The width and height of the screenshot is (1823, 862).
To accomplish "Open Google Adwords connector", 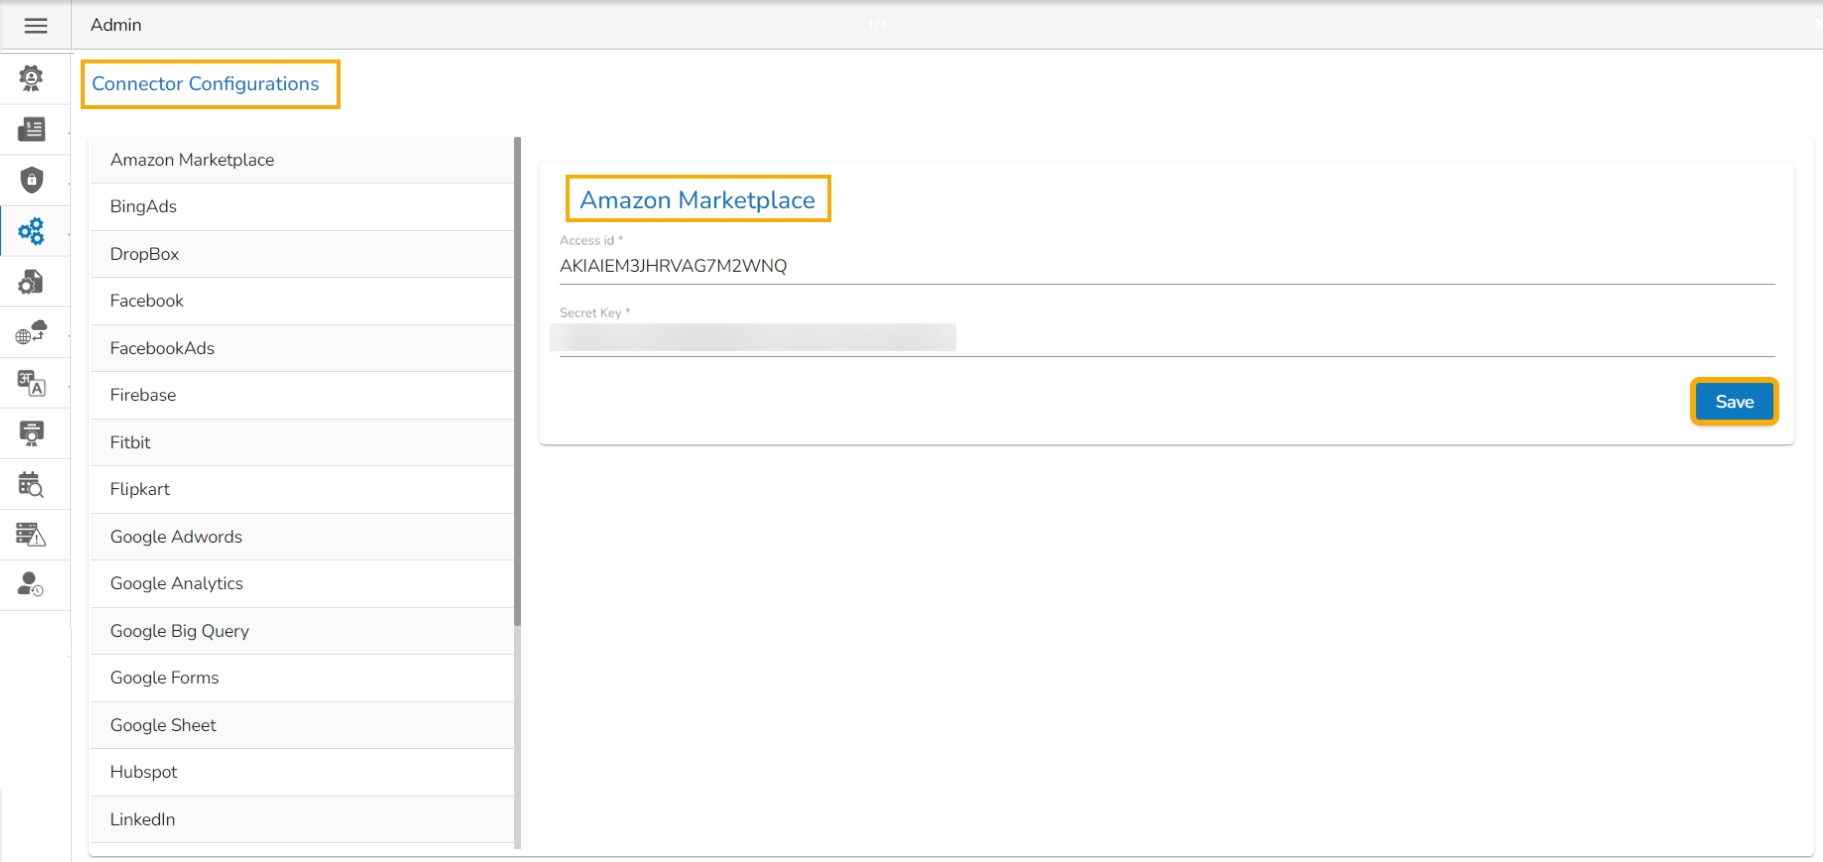I will pyautogui.click(x=302, y=537).
